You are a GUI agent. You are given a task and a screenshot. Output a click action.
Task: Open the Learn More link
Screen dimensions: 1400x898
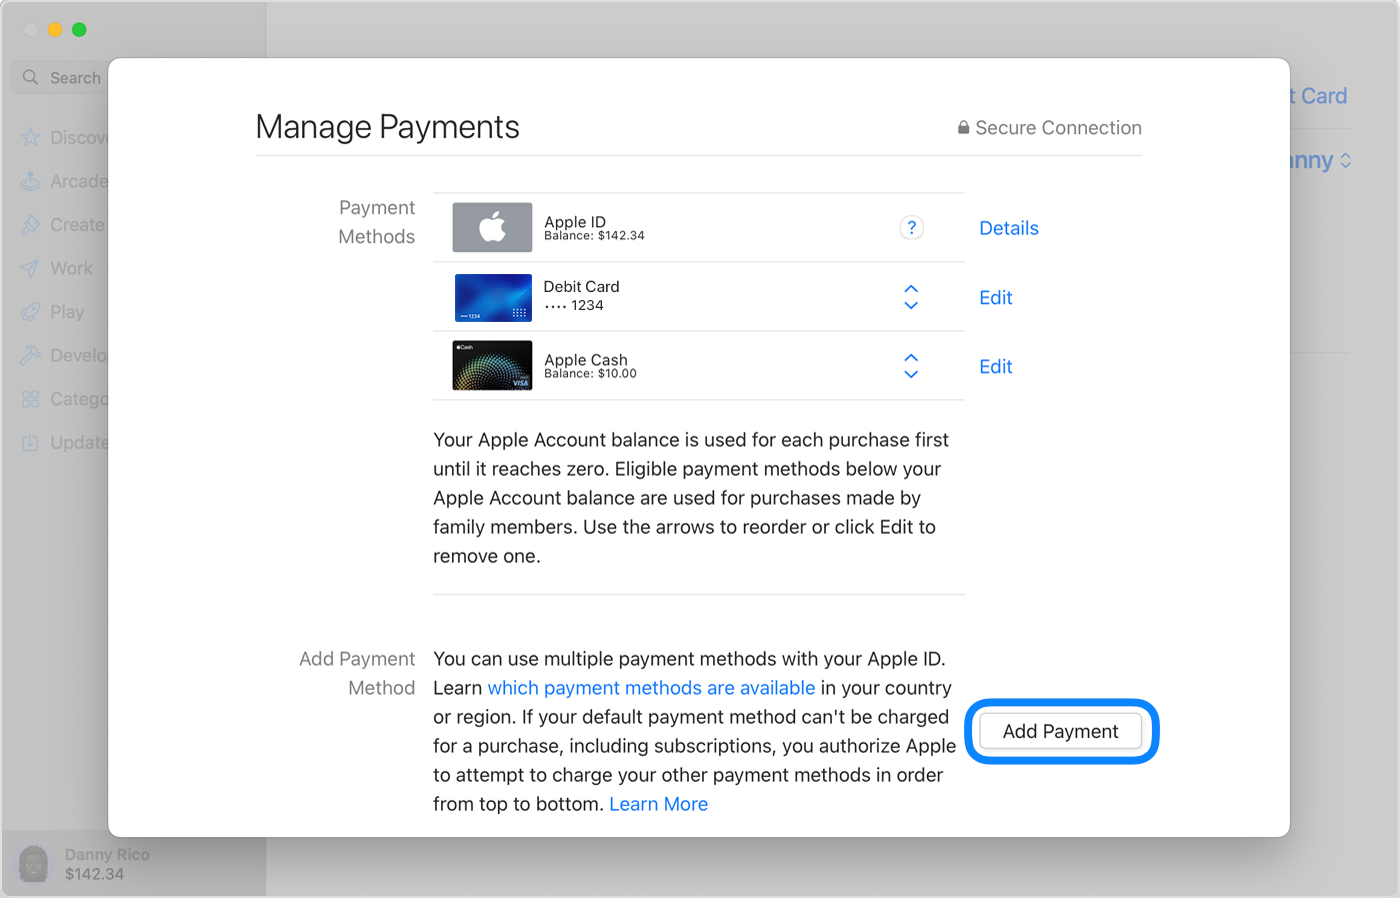[658, 803]
